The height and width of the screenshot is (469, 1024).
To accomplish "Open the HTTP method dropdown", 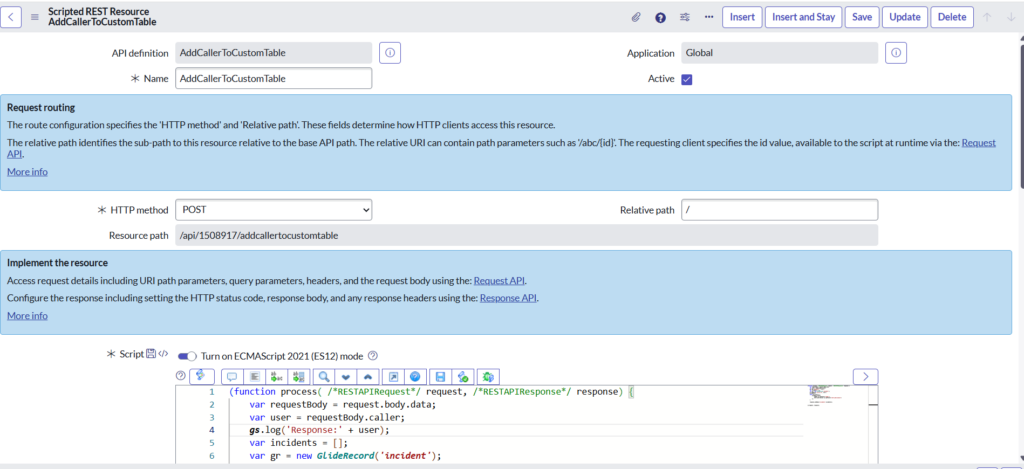I will coord(273,210).
